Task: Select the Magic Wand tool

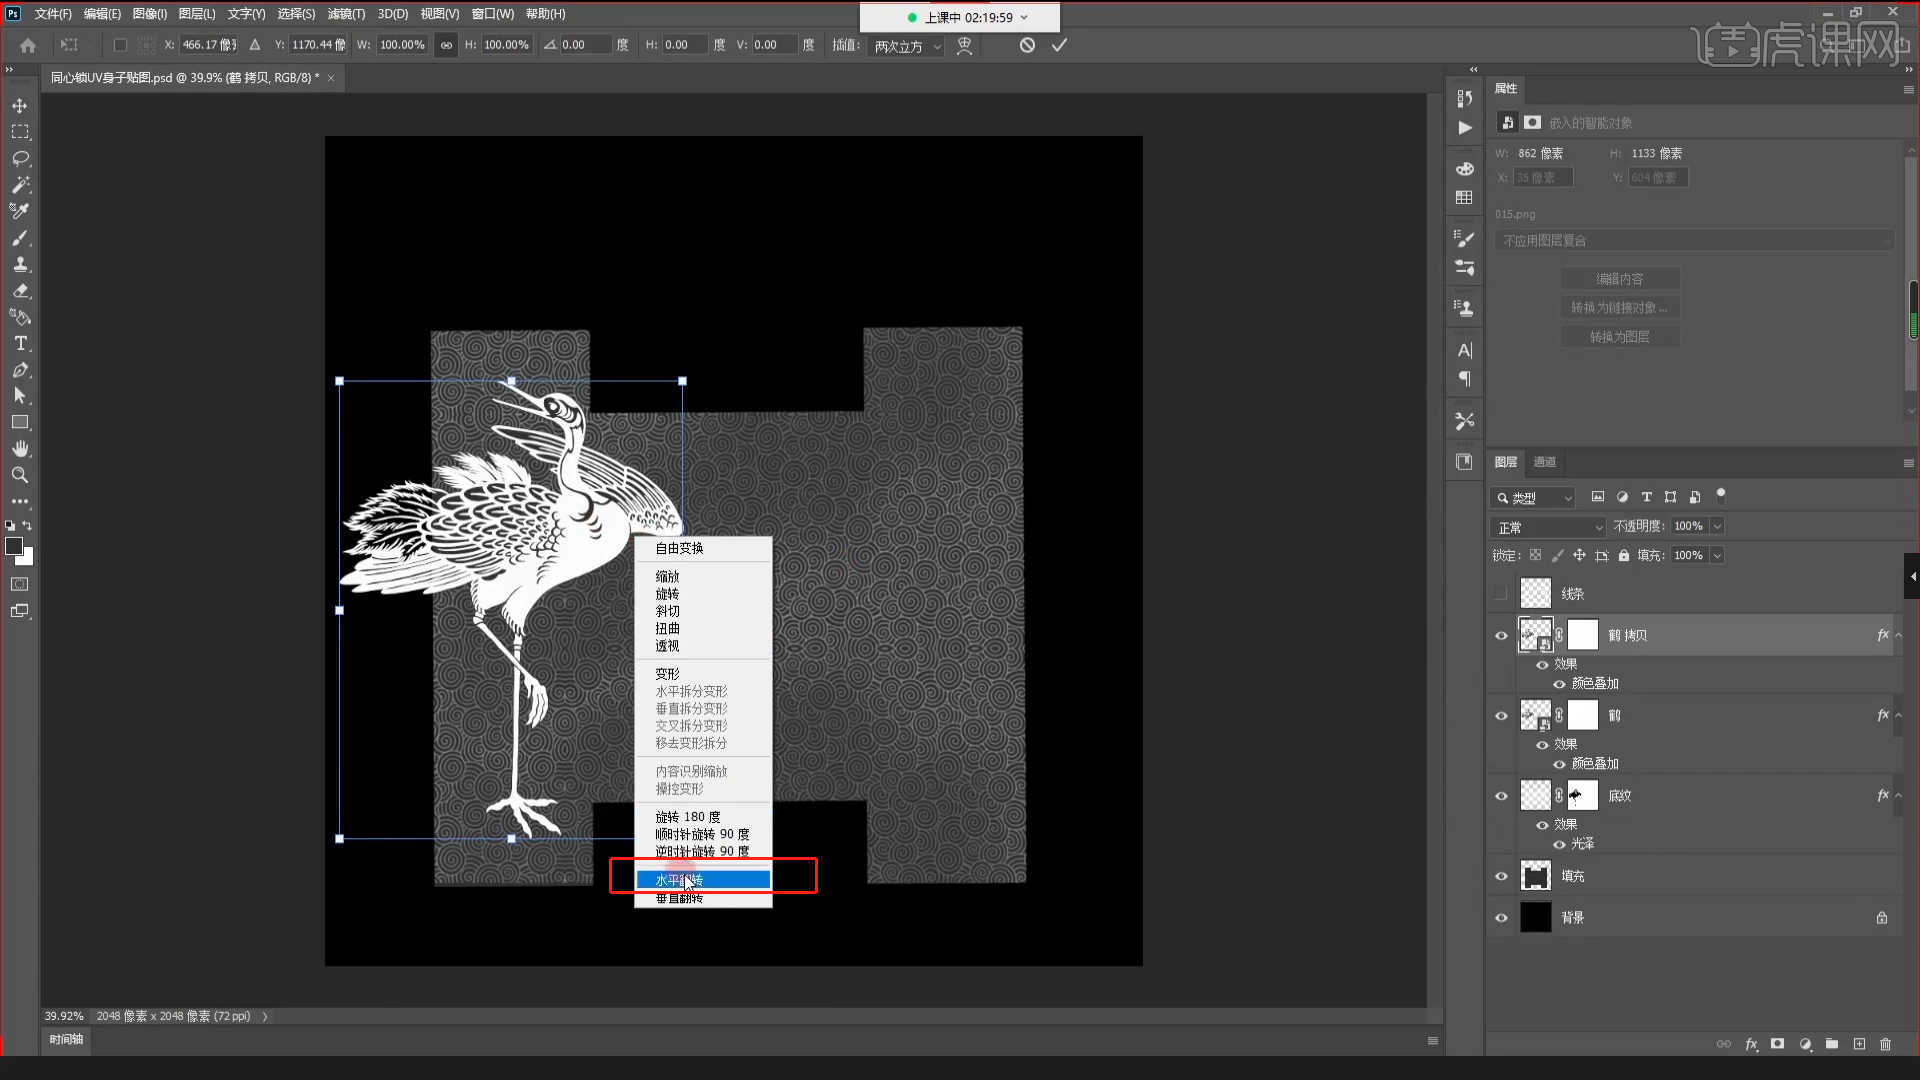Action: click(x=20, y=185)
